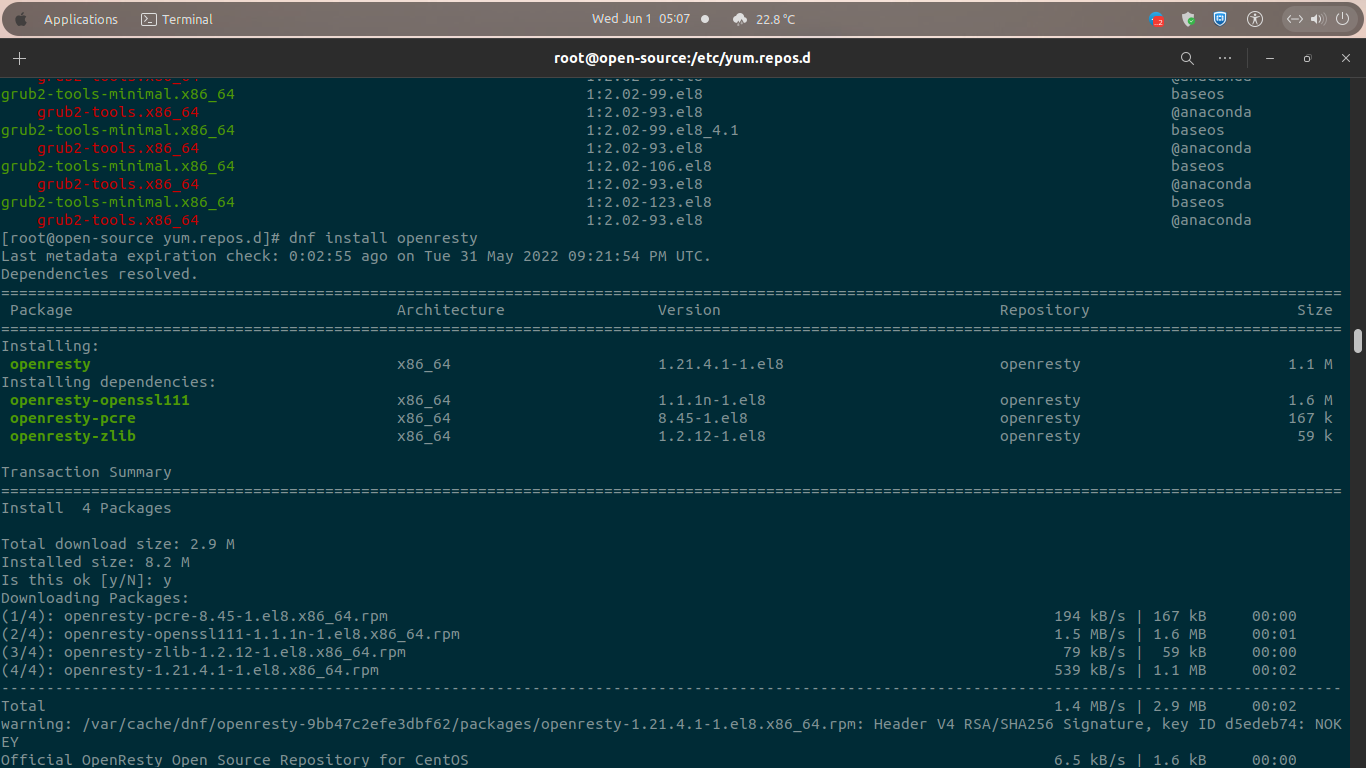Click the power icon in system menu

pos(1342,19)
